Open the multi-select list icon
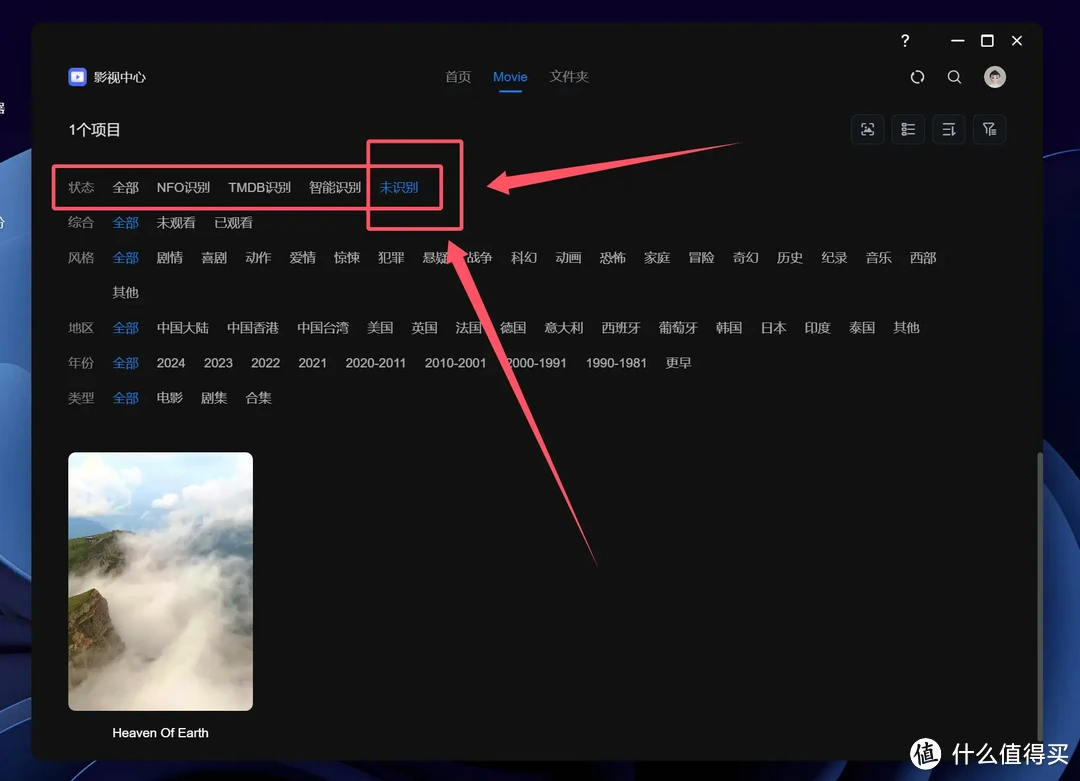Viewport: 1080px width, 781px height. (908, 129)
